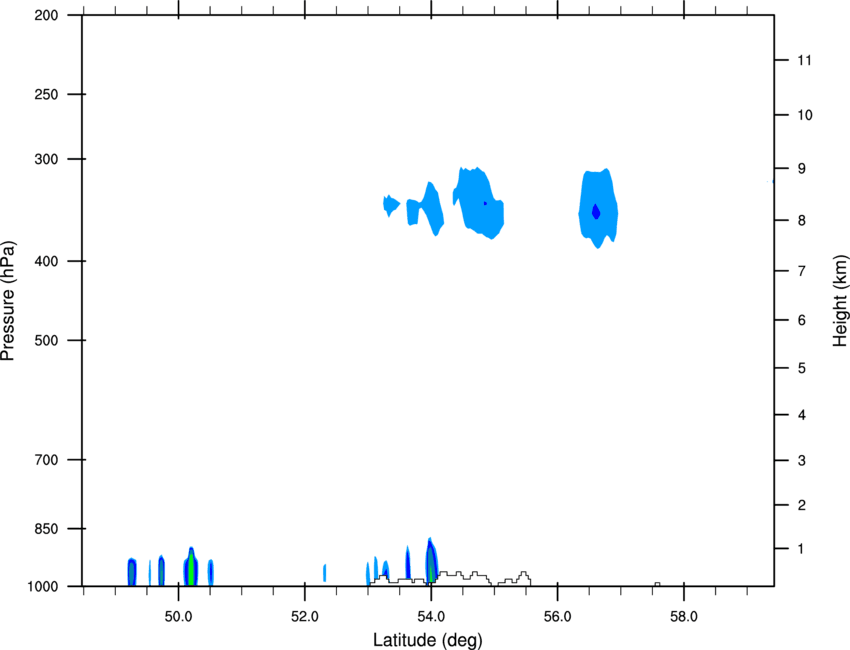The image size is (850, 650).
Task: Pick the 9 km height label
Action: (x=801, y=169)
